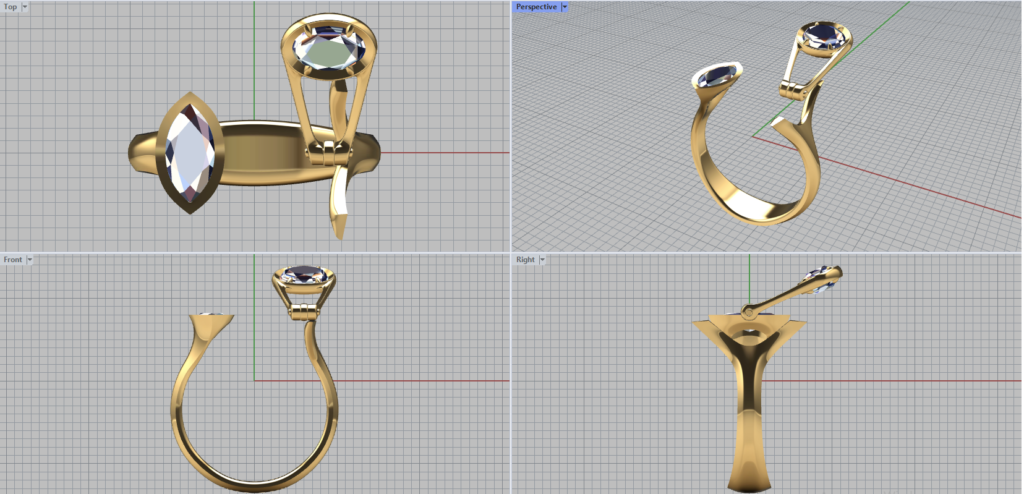
Task: Open the Front viewport dropdown arrow
Action: 29,259
